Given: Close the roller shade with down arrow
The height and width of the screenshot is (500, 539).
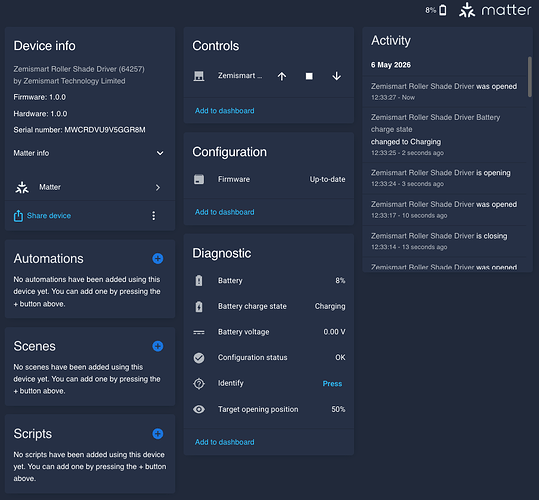Looking at the screenshot, I should pos(337,76).
